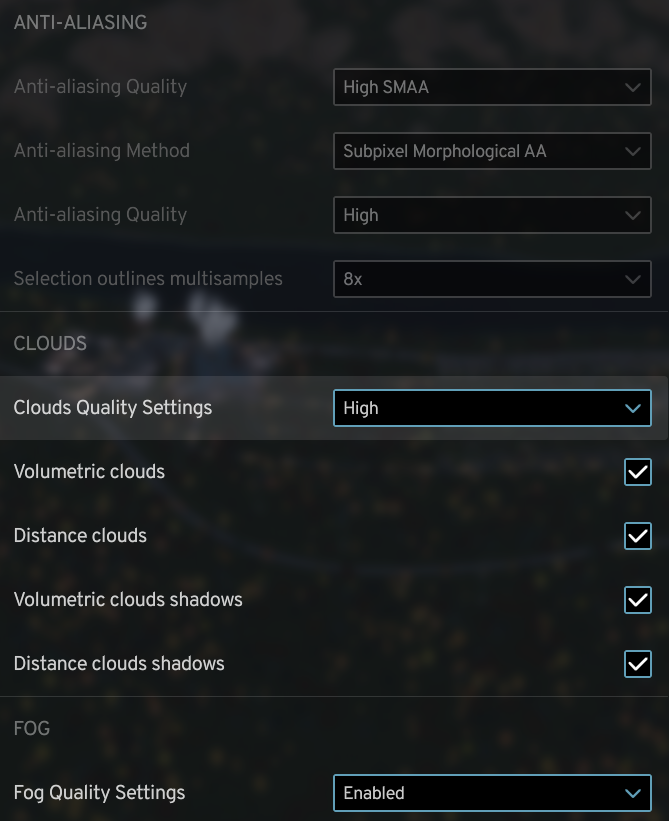Screen dimensions: 669x821
Task: Uncheck the Volumetric clouds checkbox
Action: [x=637, y=472]
